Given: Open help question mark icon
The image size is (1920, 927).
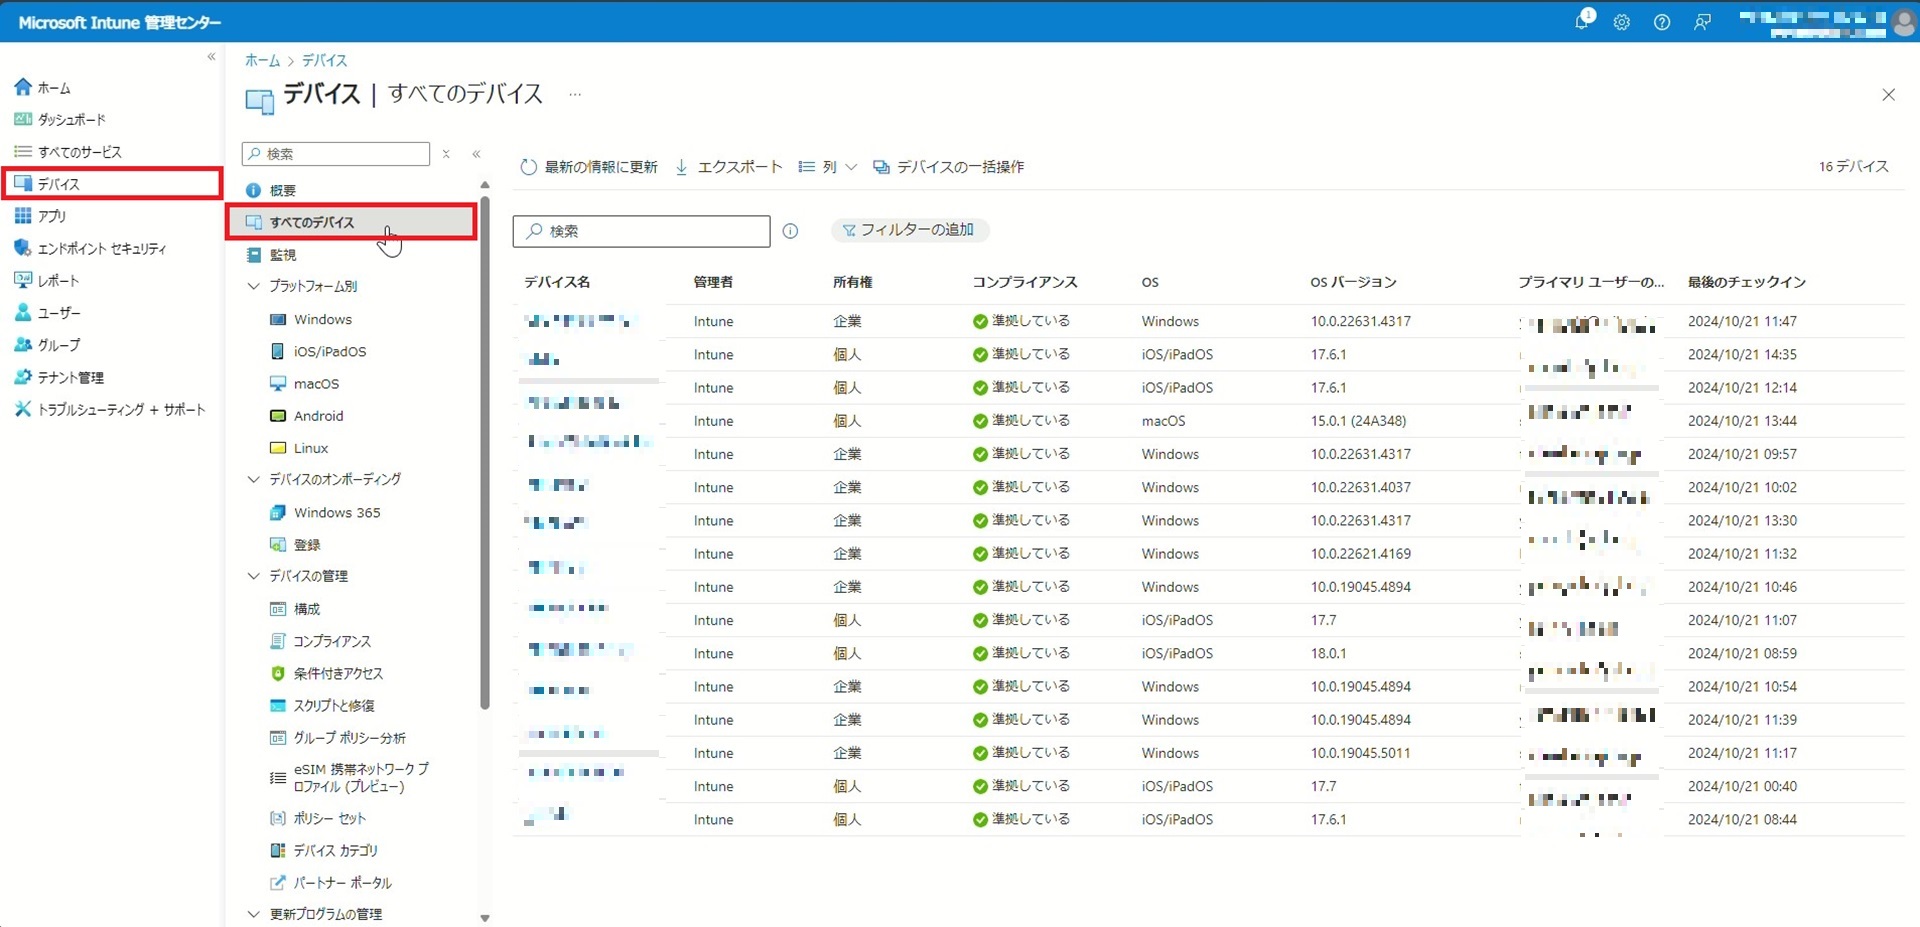Looking at the screenshot, I should point(1662,22).
